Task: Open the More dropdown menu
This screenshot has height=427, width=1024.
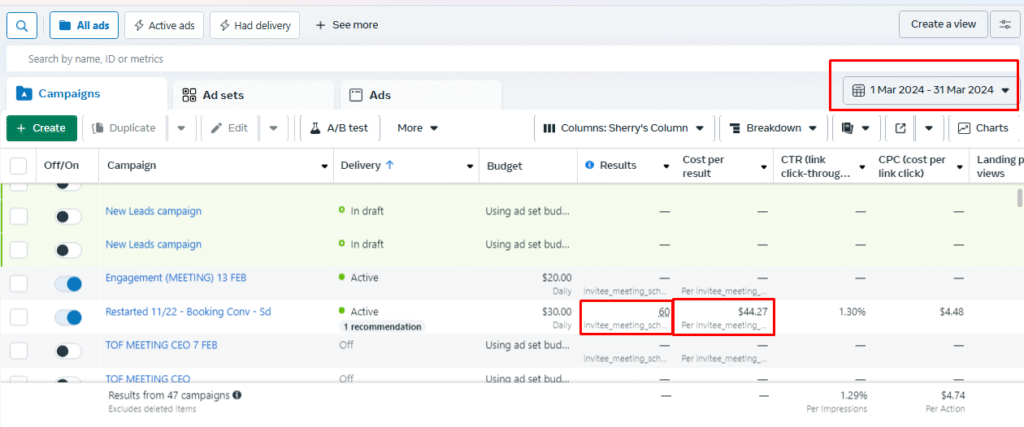Action: 417,128
